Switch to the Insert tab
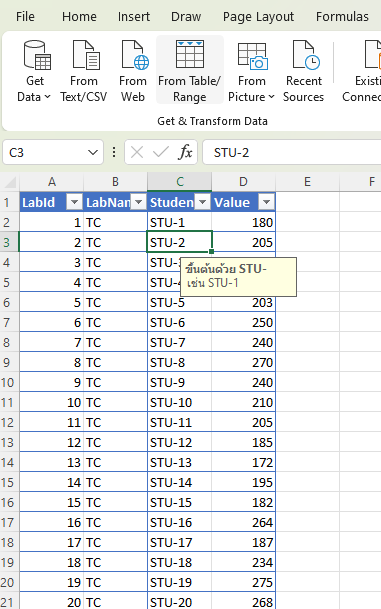This screenshot has height=609, width=381. pyautogui.click(x=134, y=17)
